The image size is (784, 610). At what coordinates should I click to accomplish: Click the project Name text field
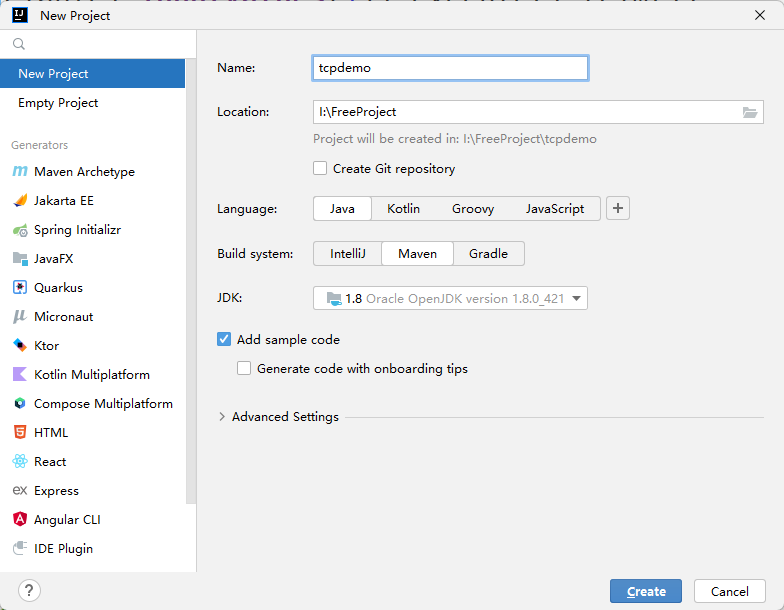click(x=450, y=68)
